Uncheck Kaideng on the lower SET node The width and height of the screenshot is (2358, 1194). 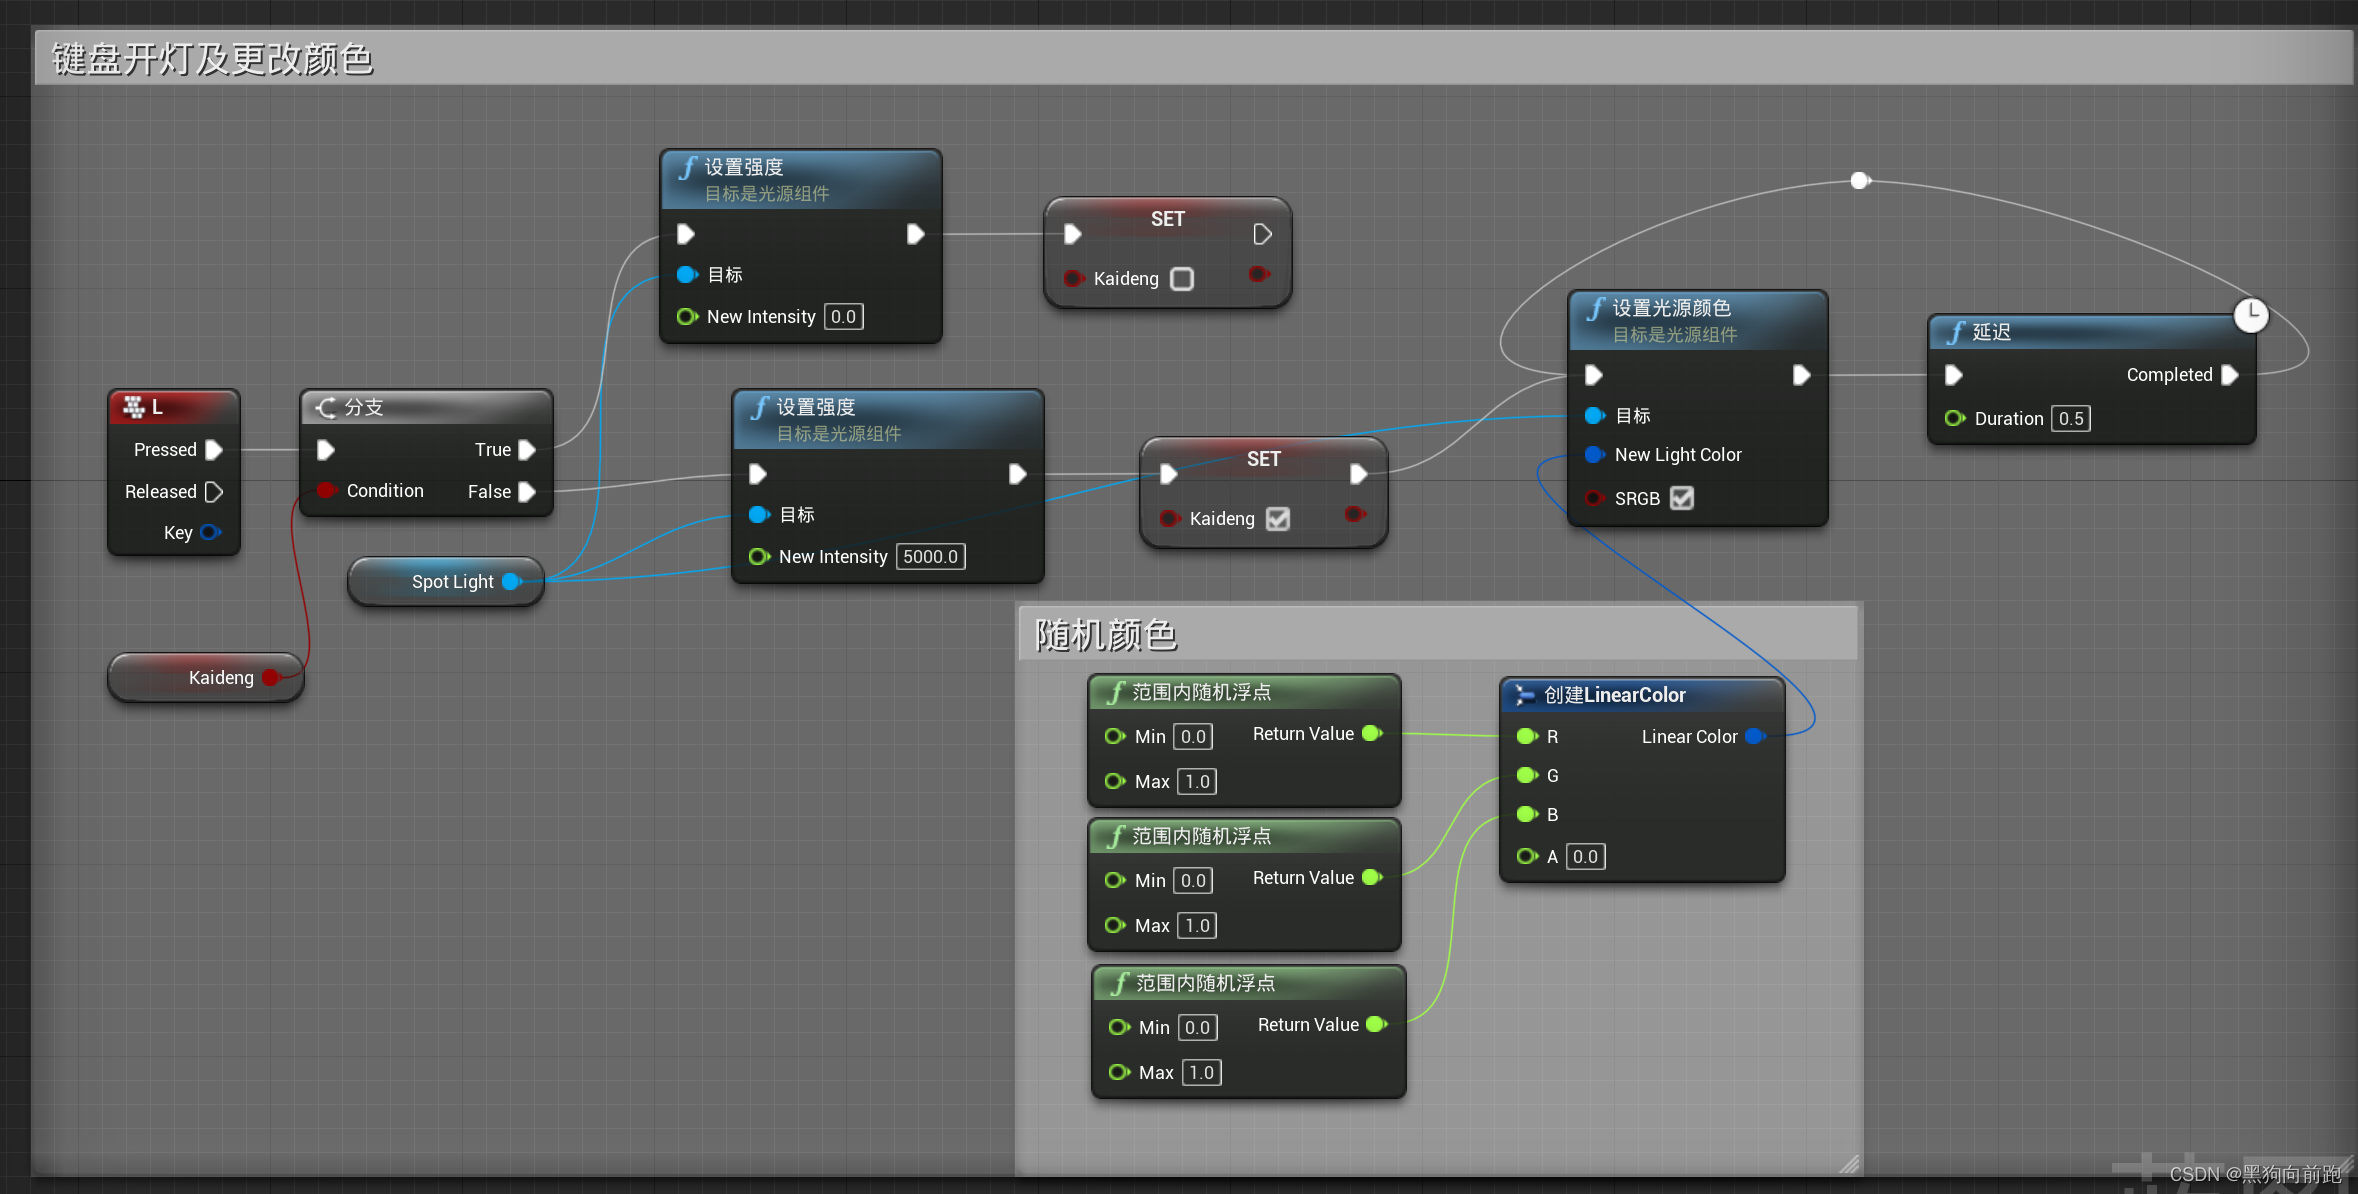click(x=1278, y=519)
